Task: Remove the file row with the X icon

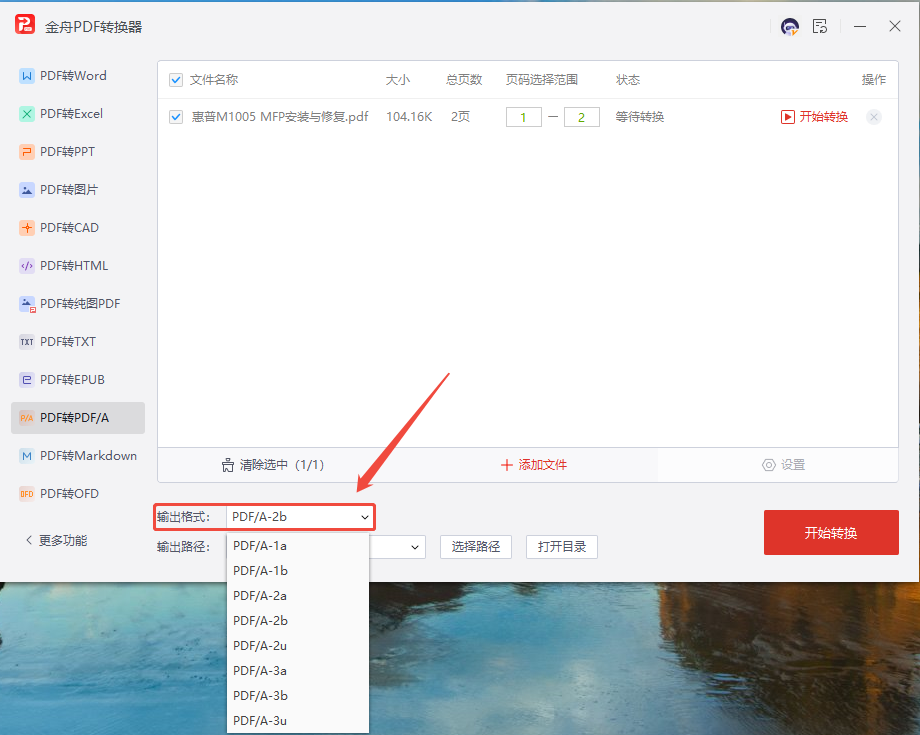Action: 874,117
